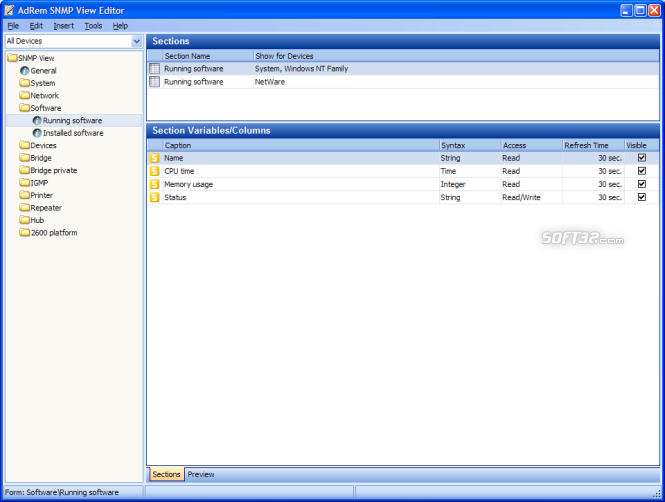This screenshot has width=665, height=502.
Task: Toggle Visible checkbox for Status row
Action: pos(642,197)
